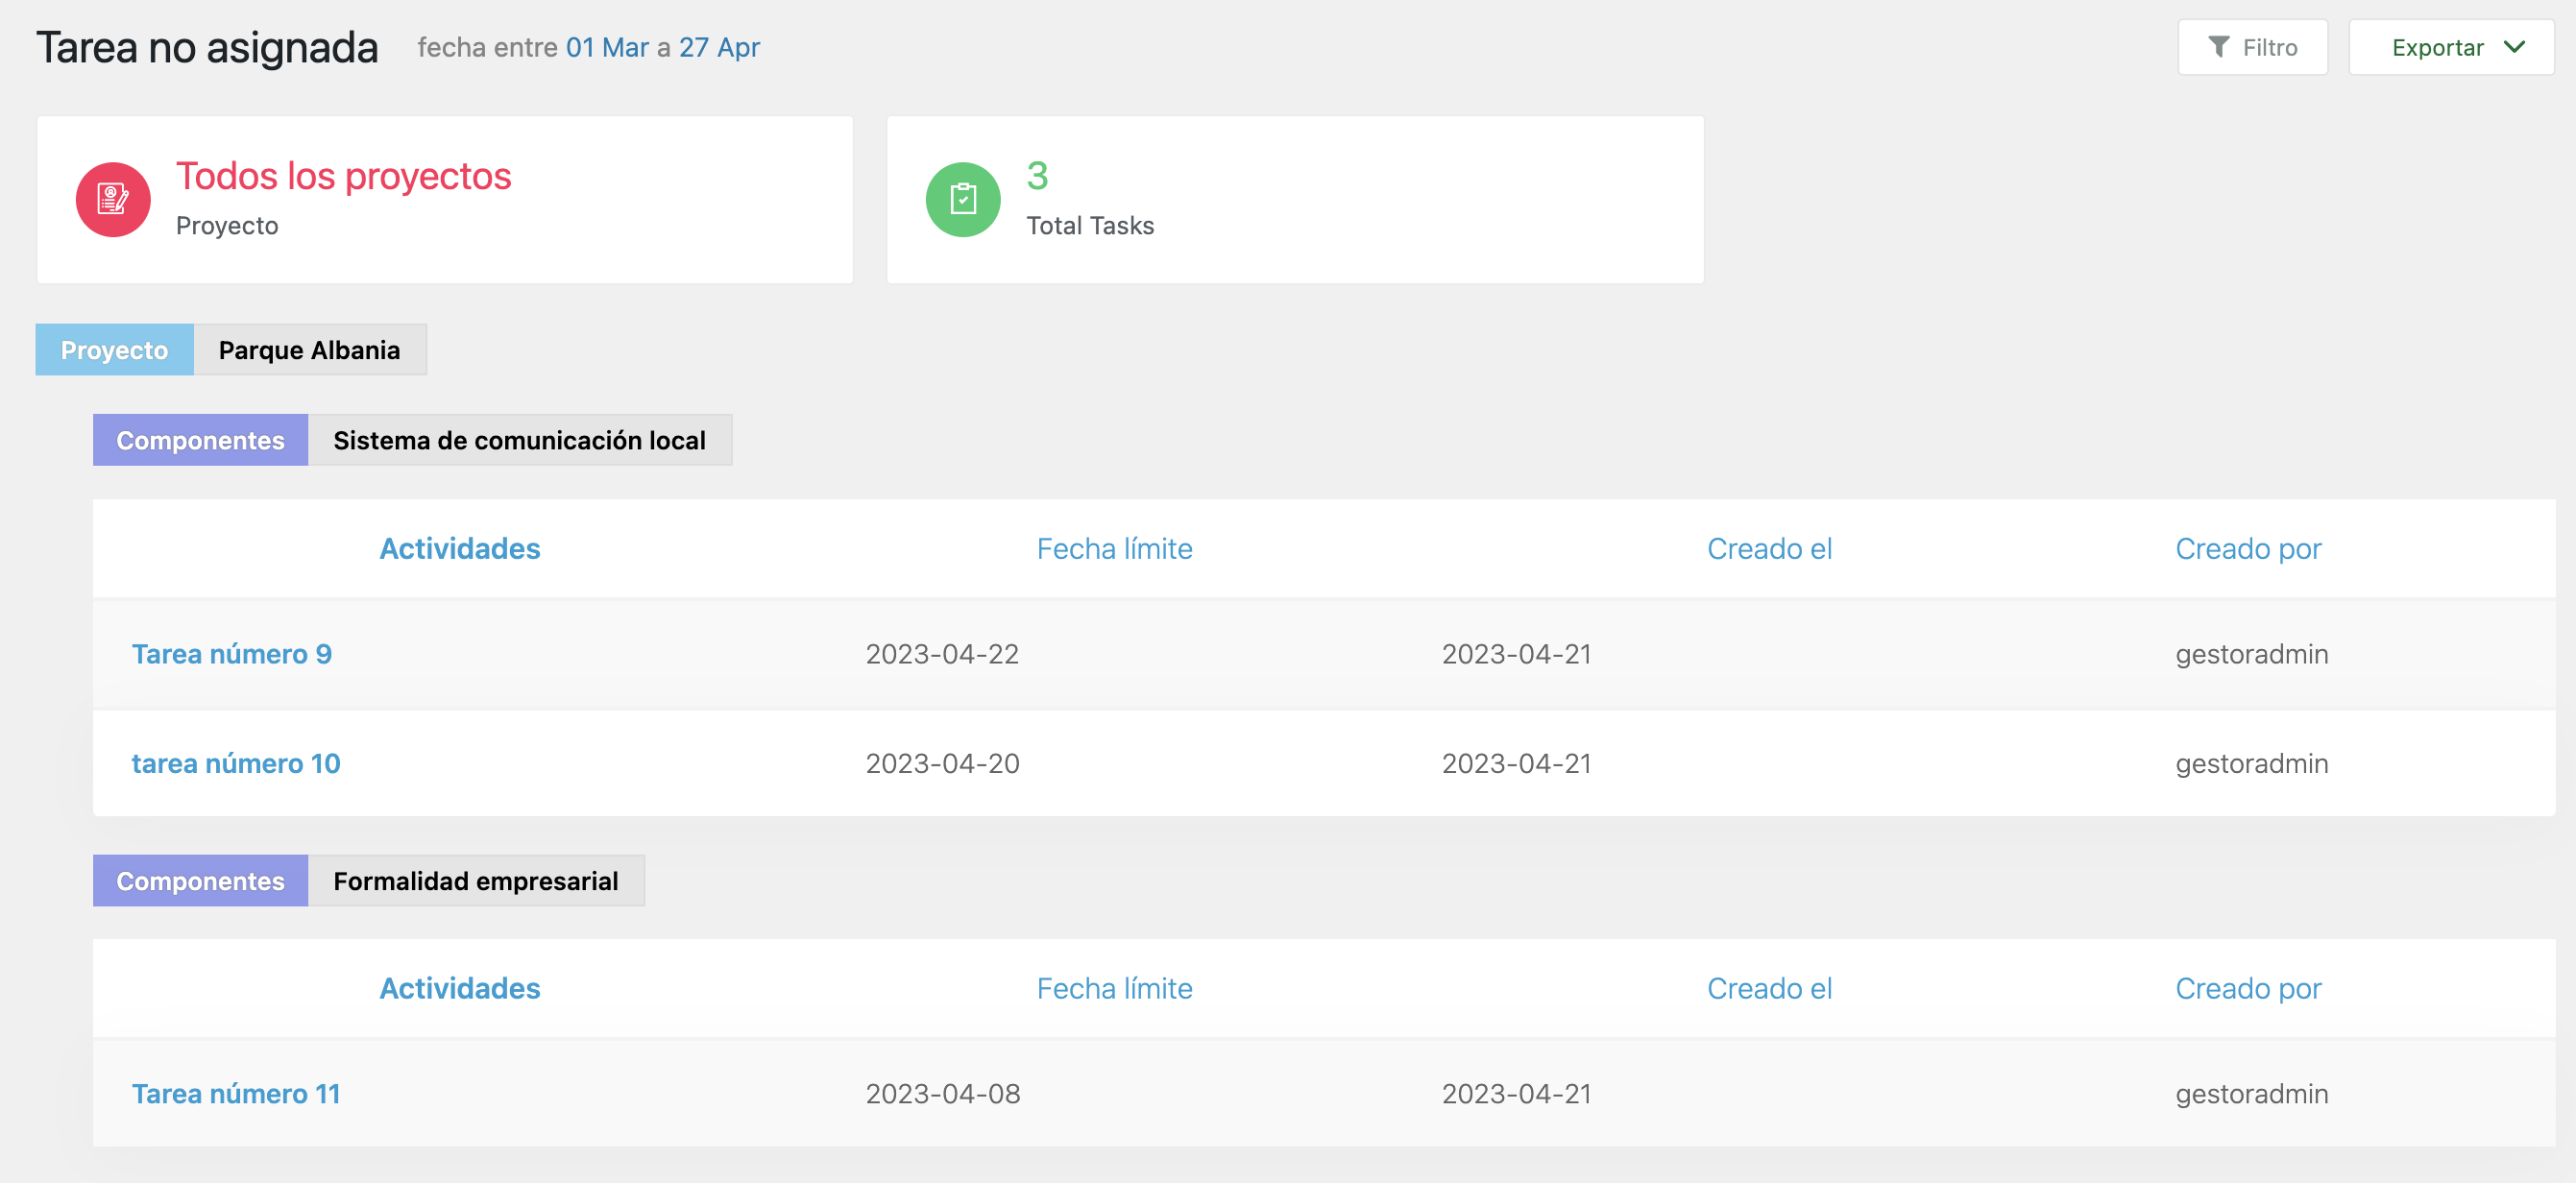Viewport: 2576px width, 1183px height.
Task: Open tarea número 10 link
Action: (x=236, y=764)
